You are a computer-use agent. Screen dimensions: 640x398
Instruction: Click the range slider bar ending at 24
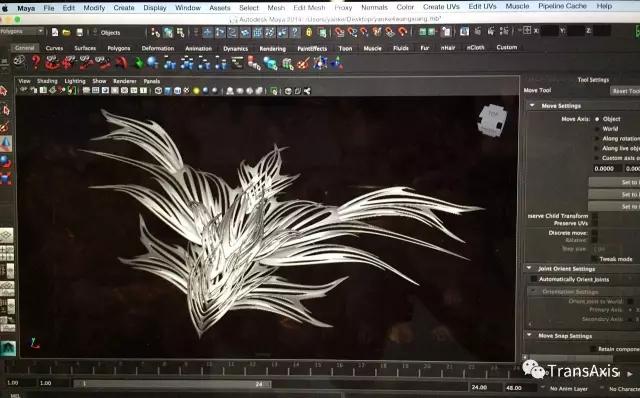[172, 384]
